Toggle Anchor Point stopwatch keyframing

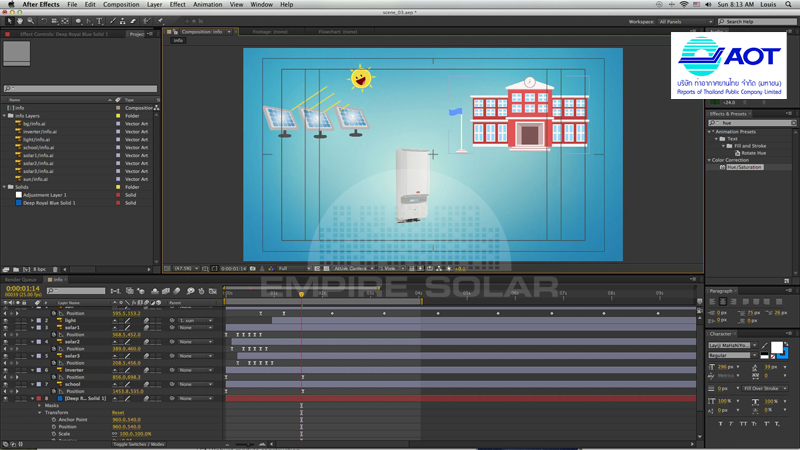54,419
